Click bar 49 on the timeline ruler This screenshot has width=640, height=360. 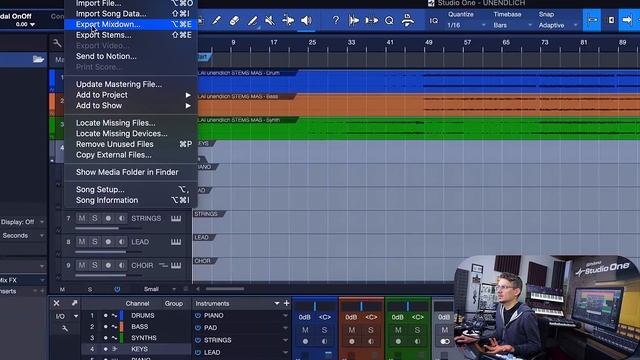[428, 42]
